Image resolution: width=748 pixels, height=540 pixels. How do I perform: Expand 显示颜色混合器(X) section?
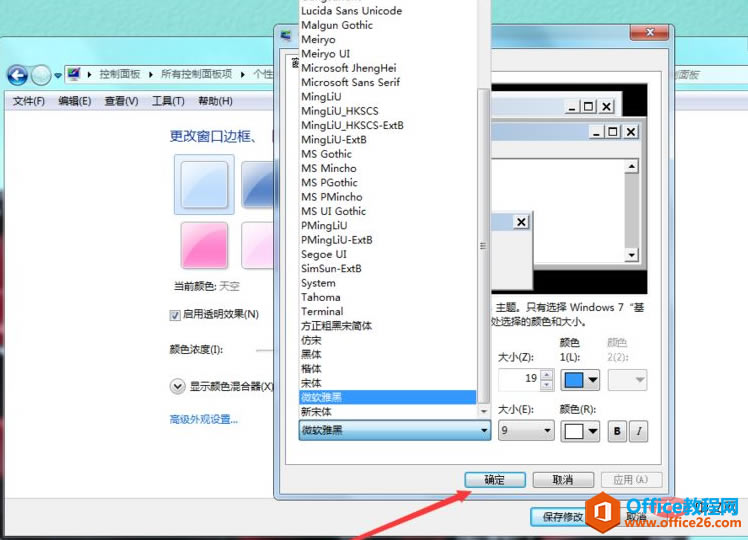177,386
